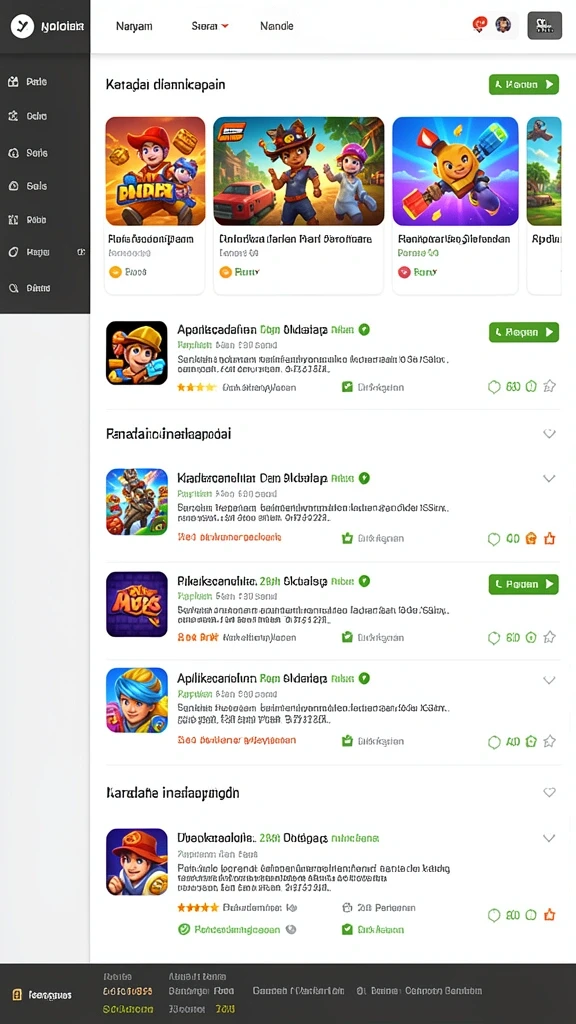Open the purple hammer-character game thumbnail

455,171
